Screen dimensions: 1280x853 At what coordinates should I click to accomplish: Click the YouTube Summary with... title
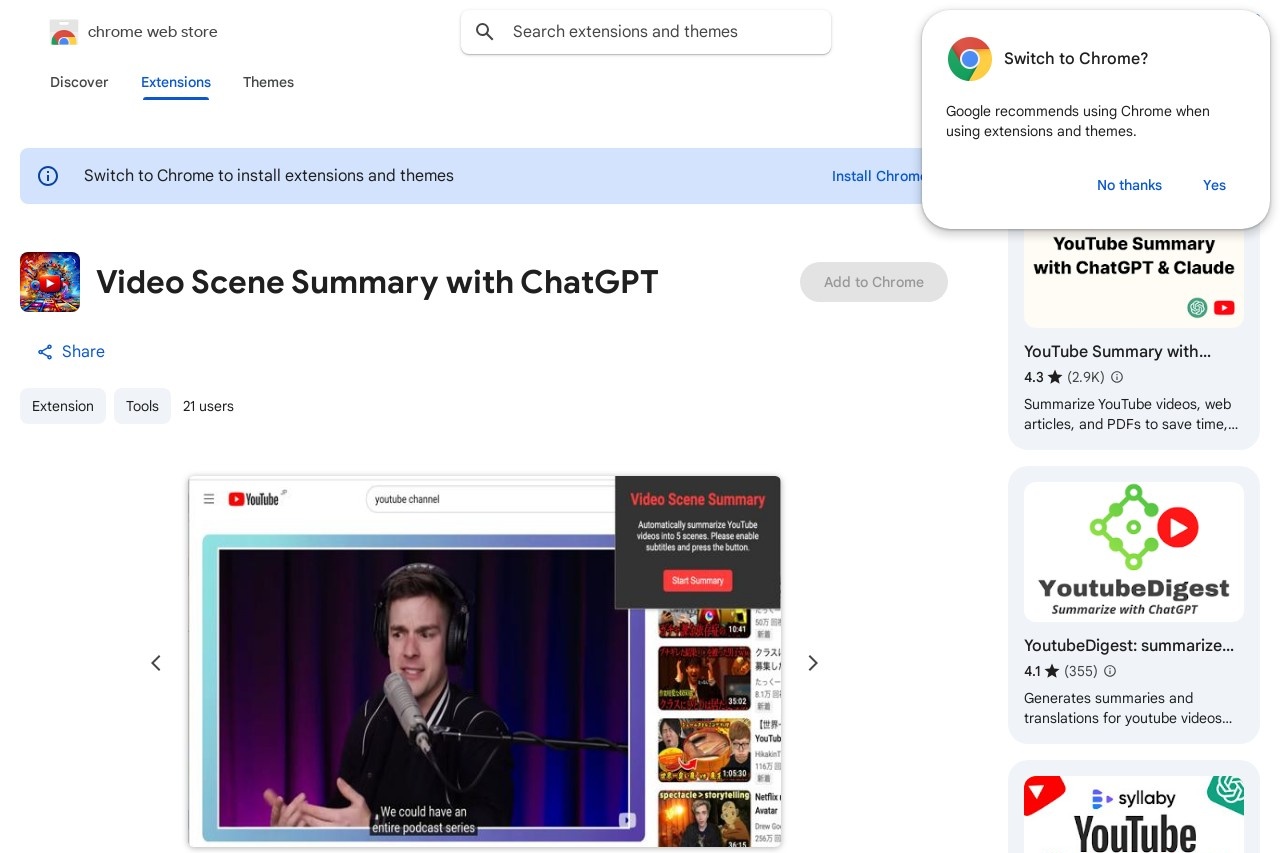tap(1117, 352)
